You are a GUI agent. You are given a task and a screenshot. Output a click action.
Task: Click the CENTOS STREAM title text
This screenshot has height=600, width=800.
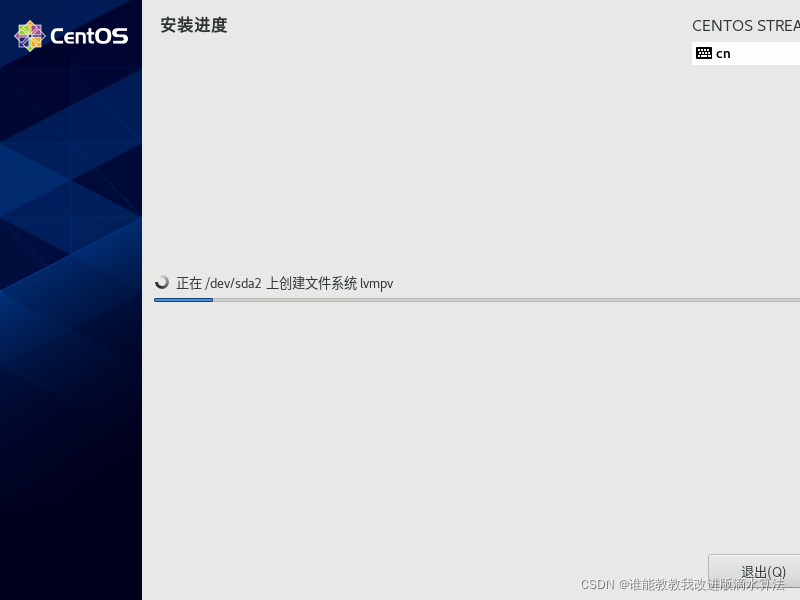click(746, 26)
